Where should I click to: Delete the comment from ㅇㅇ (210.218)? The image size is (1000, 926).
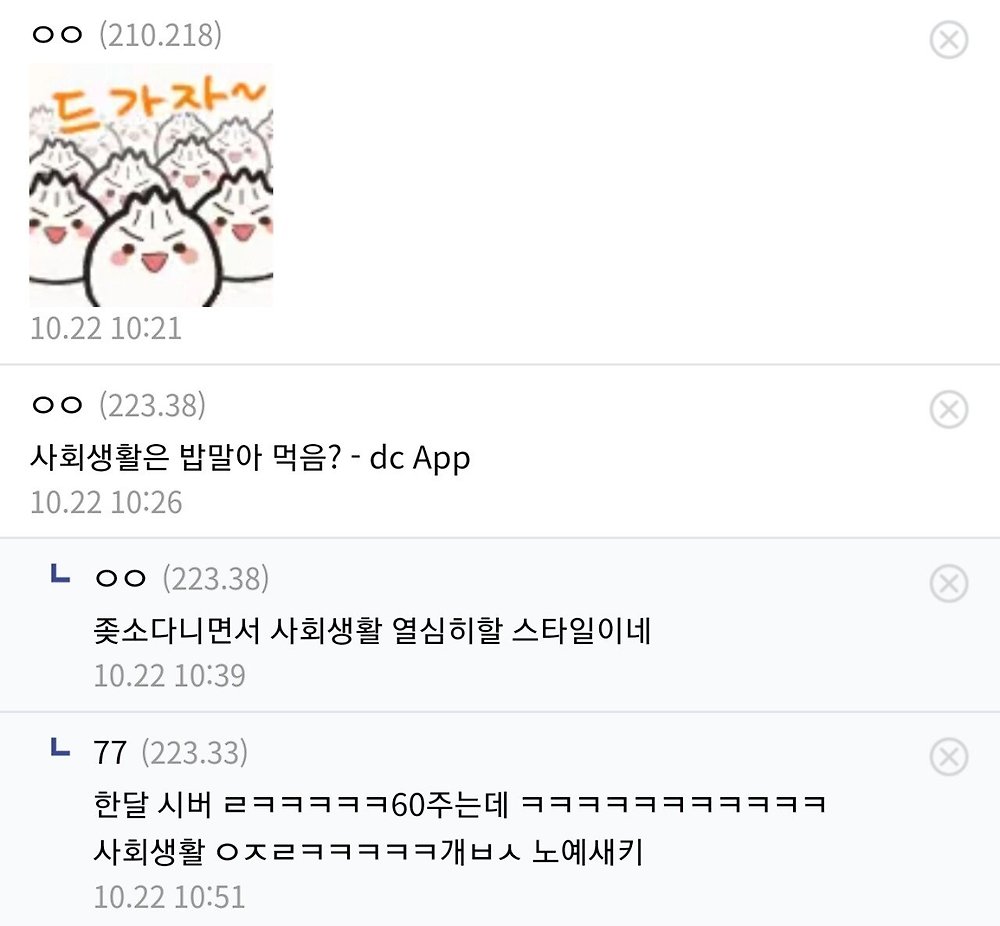949,40
